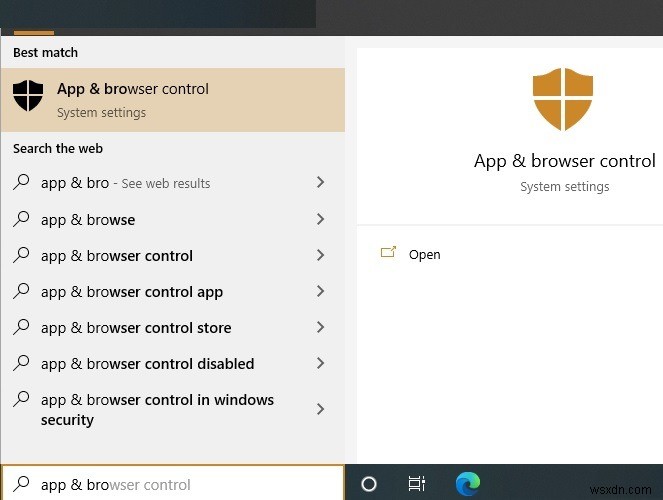The image size is (663, 500).
Task: Select the 'app & browse' suggestion
Action: coord(173,219)
